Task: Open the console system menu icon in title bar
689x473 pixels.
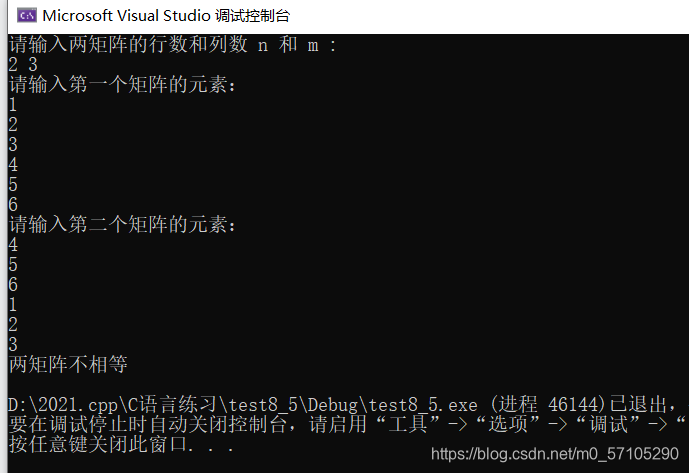Action: coord(26,15)
